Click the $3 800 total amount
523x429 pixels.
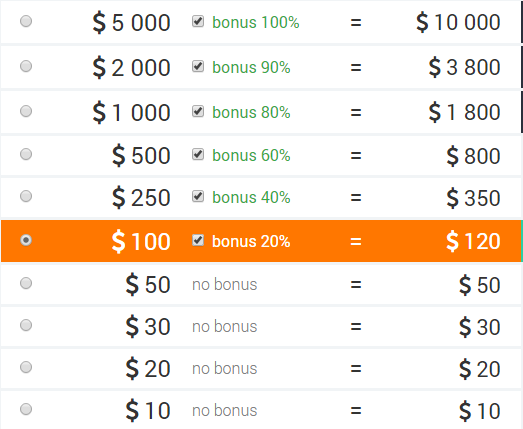click(x=464, y=67)
